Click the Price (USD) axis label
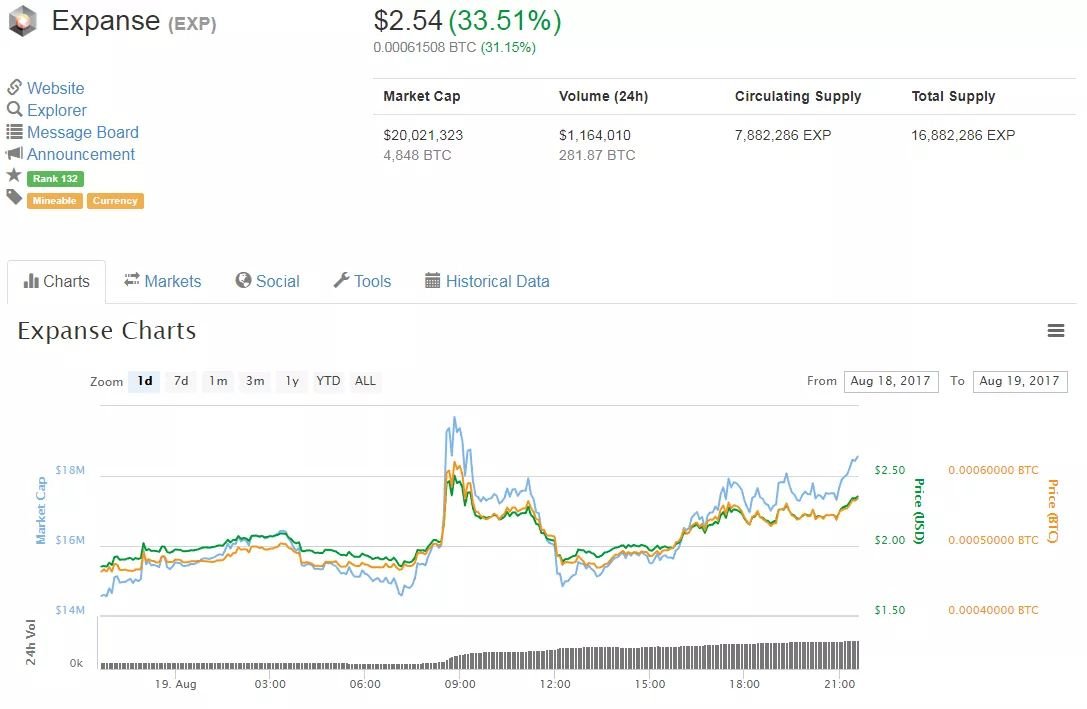The width and height of the screenshot is (1087, 709). [x=919, y=511]
